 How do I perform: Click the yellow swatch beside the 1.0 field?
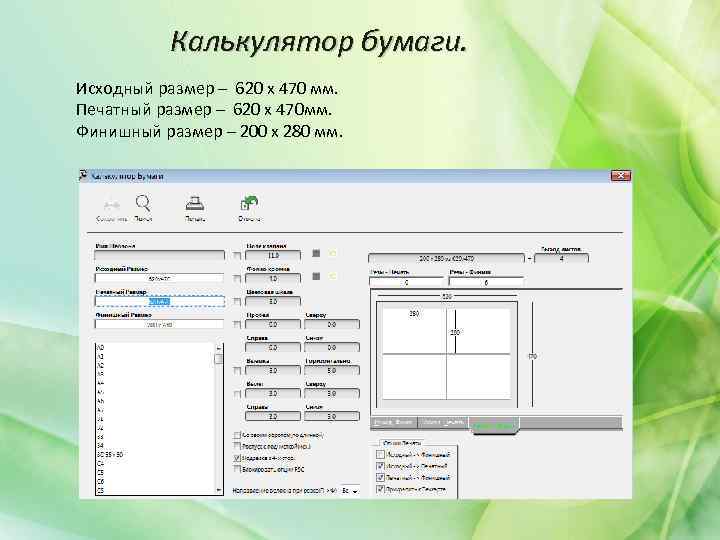pos(332,276)
